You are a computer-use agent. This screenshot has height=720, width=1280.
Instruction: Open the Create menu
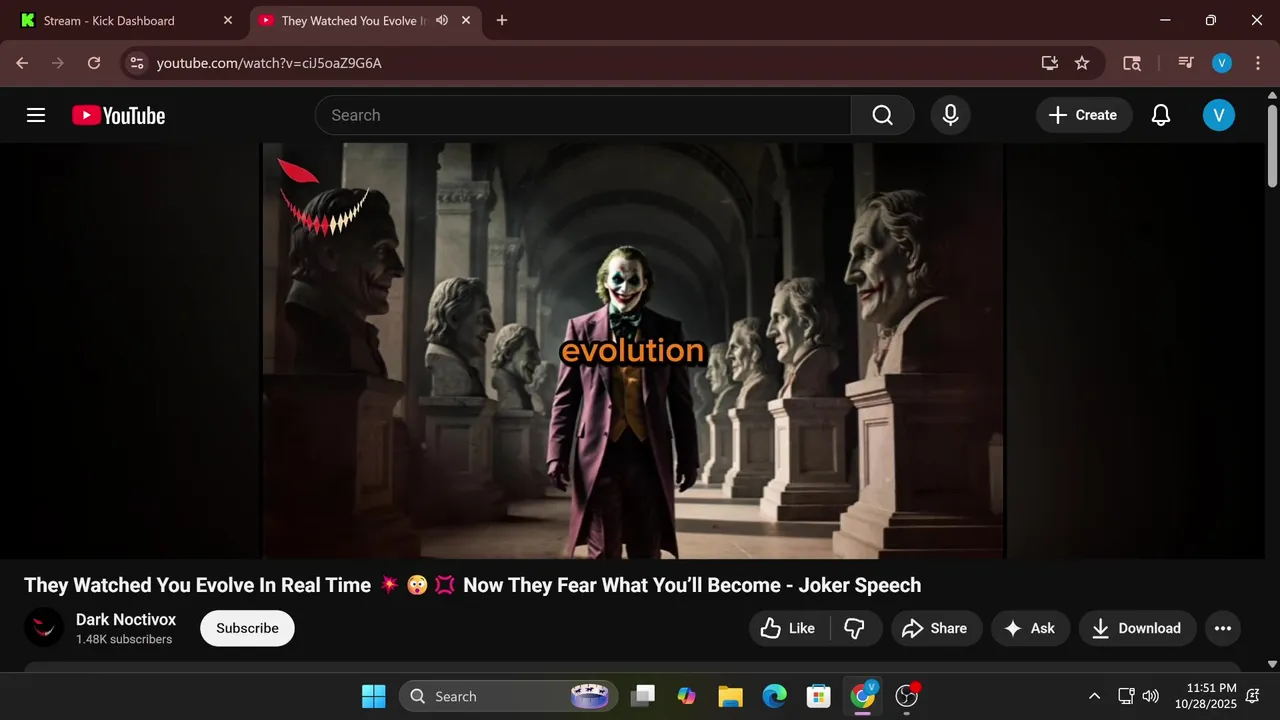[x=1084, y=115]
